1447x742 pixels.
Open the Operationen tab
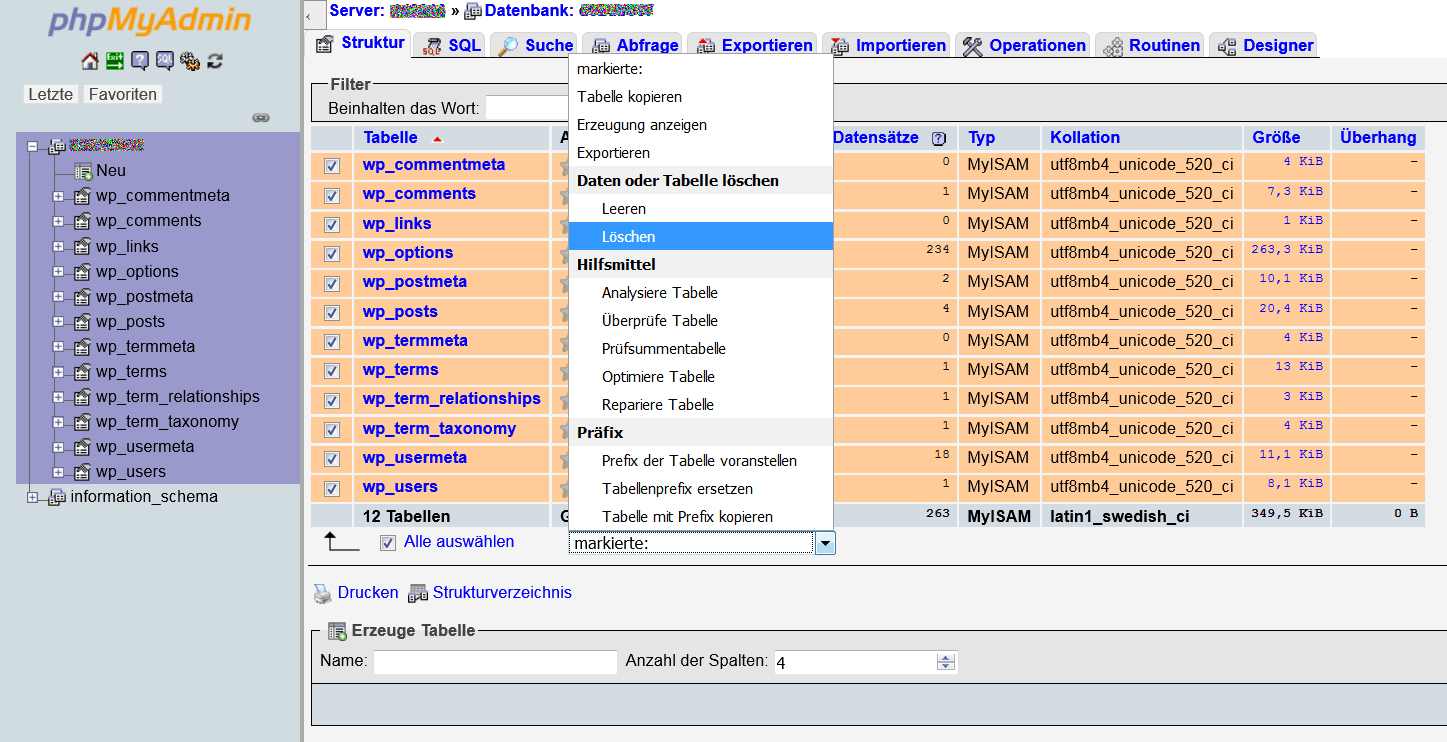click(1024, 45)
